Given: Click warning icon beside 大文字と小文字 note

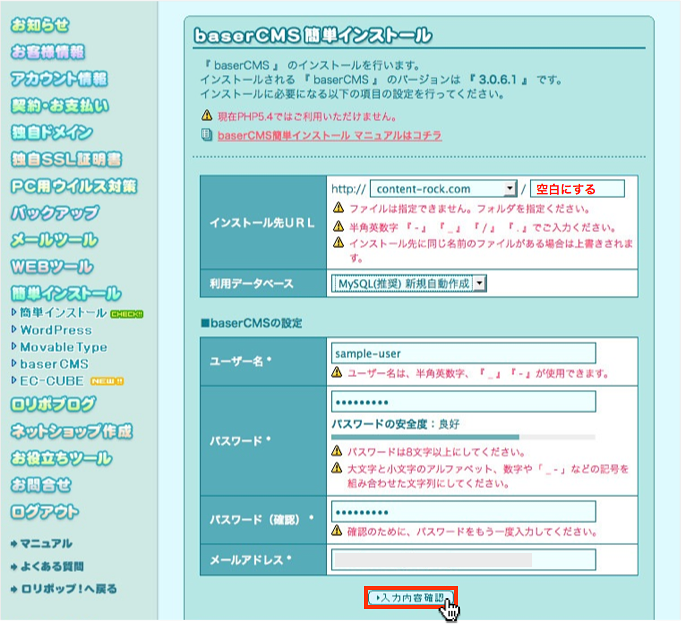Looking at the screenshot, I should pos(337,468).
